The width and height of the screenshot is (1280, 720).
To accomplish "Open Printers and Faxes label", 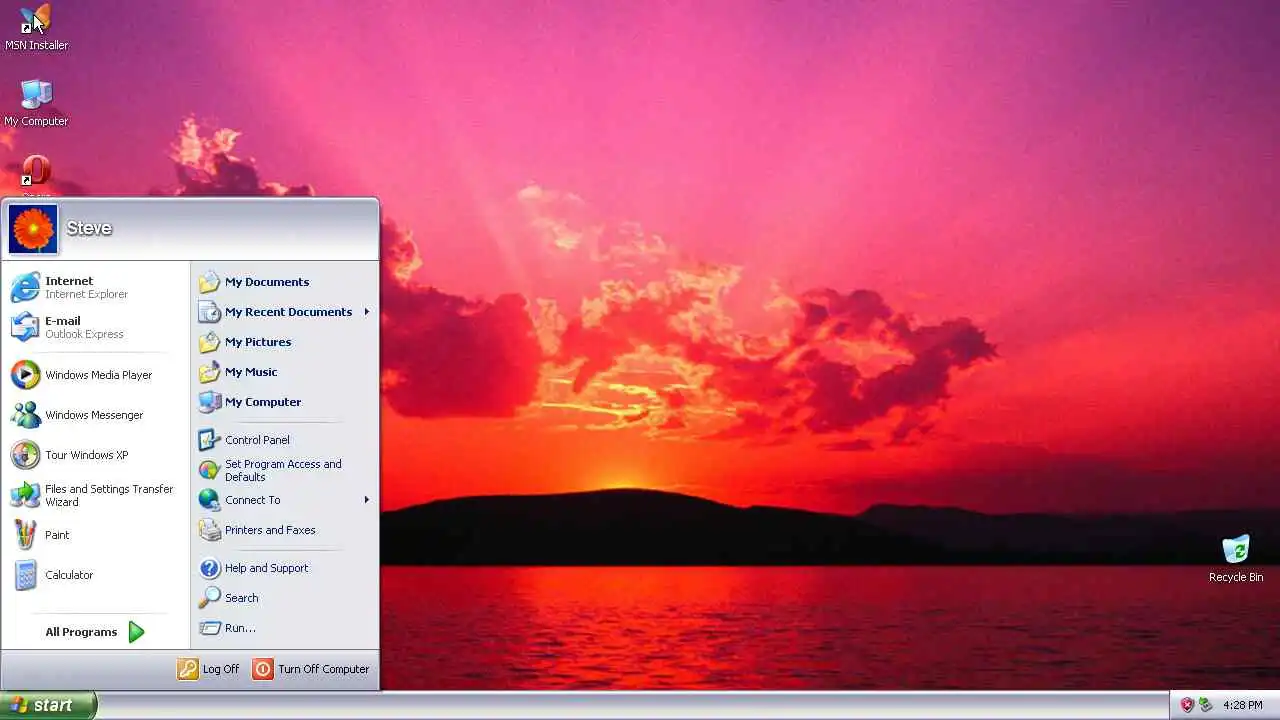I will point(270,530).
